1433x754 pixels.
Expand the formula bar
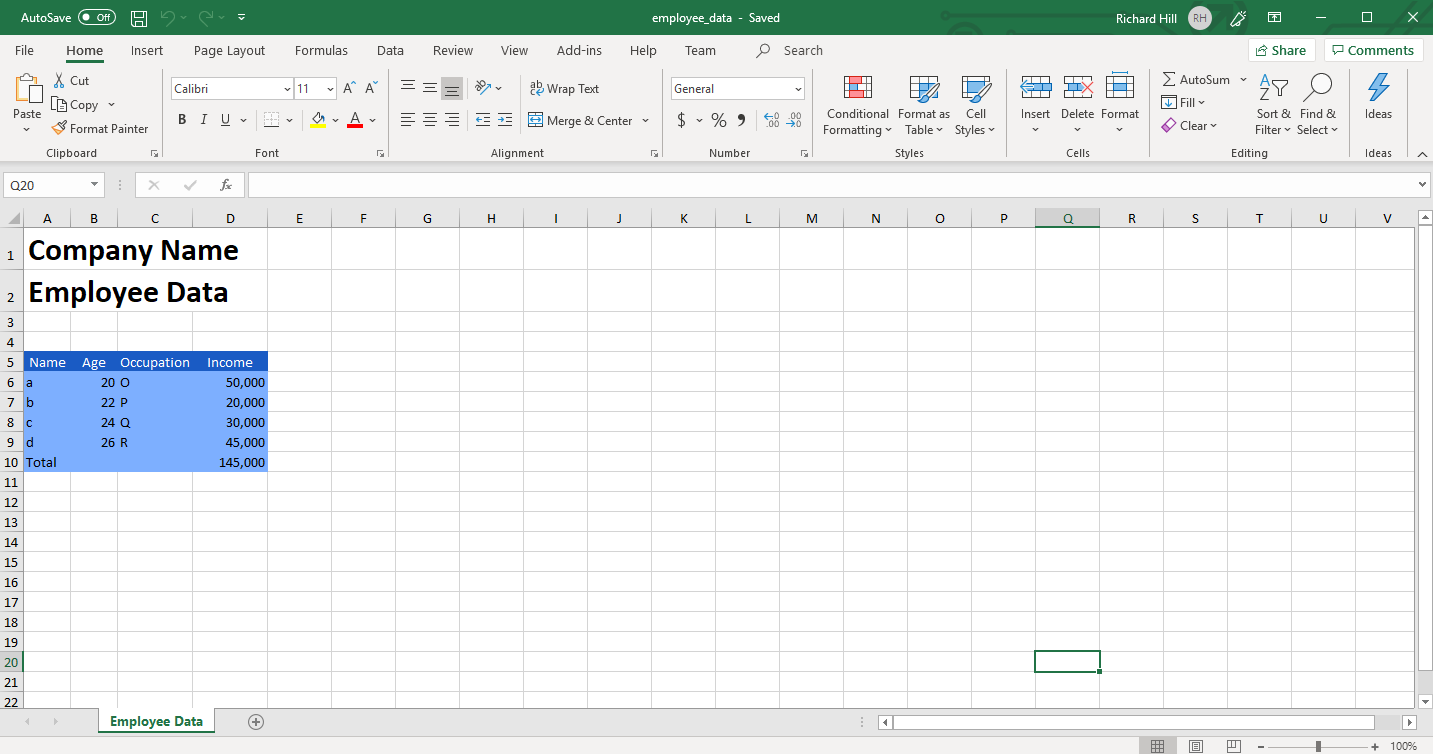point(1424,185)
